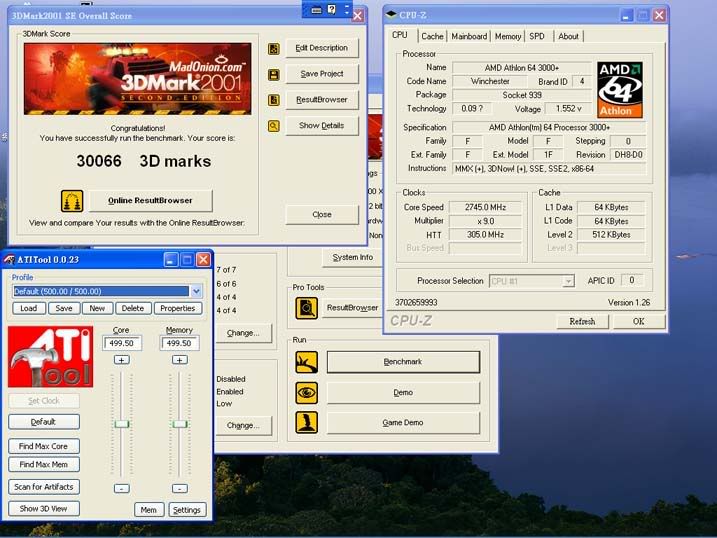Switch to the Cache tab in CPU-Z
Screen dimensions: 717x538
(x=432, y=37)
